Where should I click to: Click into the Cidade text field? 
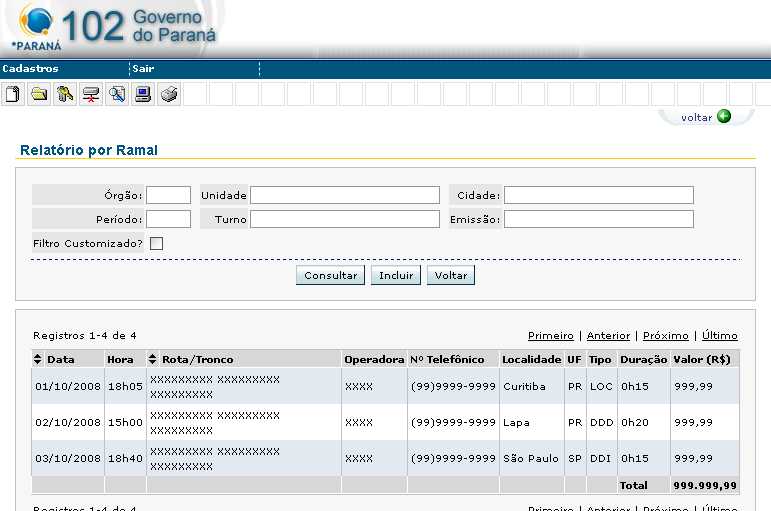(x=598, y=195)
